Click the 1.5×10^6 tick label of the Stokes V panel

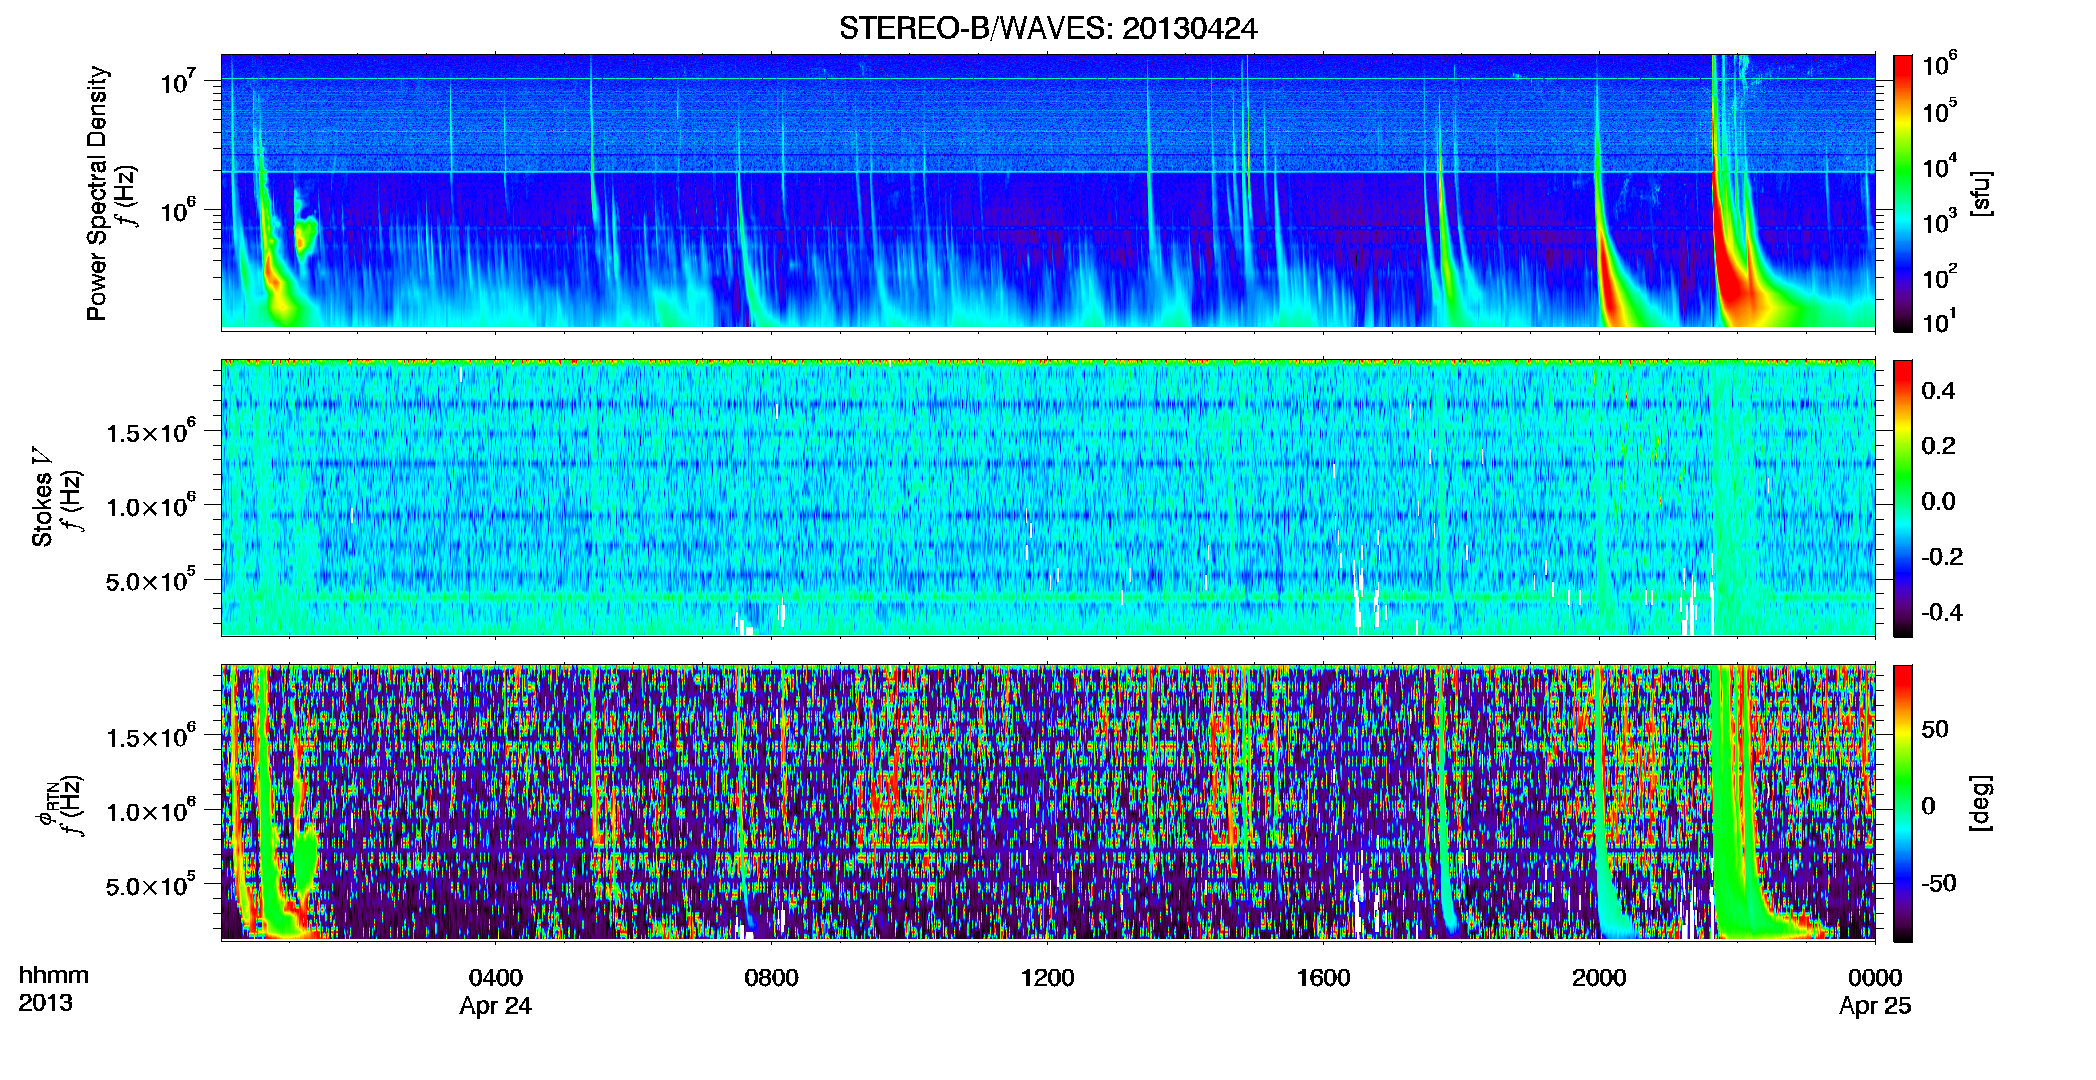[x=151, y=432]
